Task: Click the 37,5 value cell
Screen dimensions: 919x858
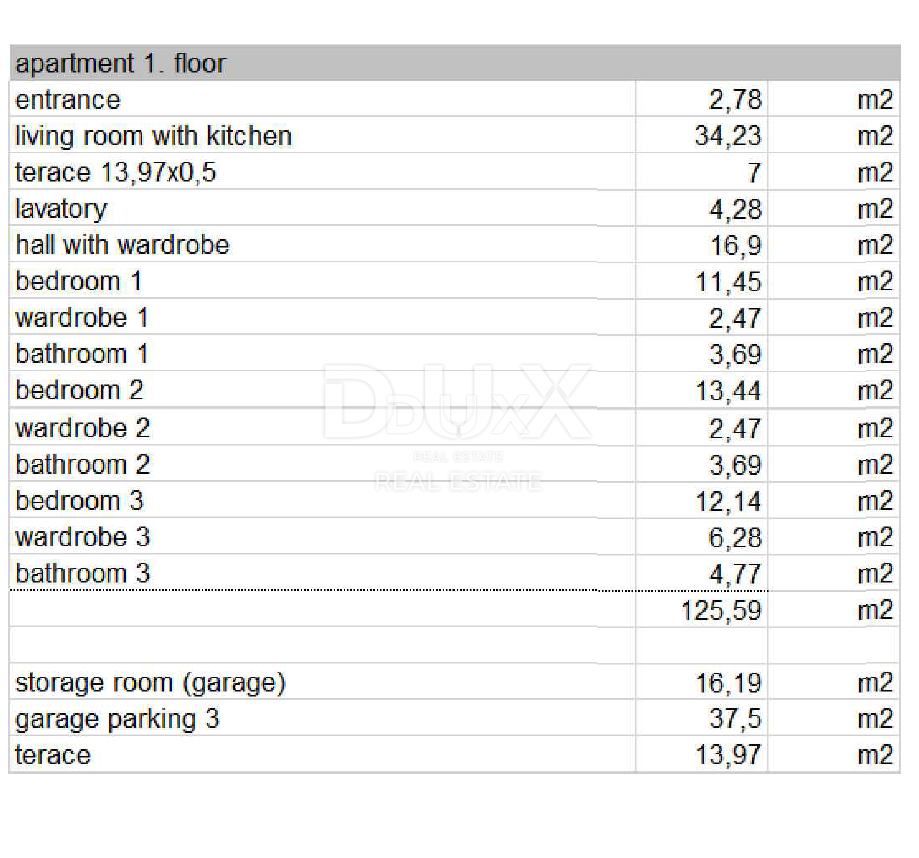Action: point(737,719)
